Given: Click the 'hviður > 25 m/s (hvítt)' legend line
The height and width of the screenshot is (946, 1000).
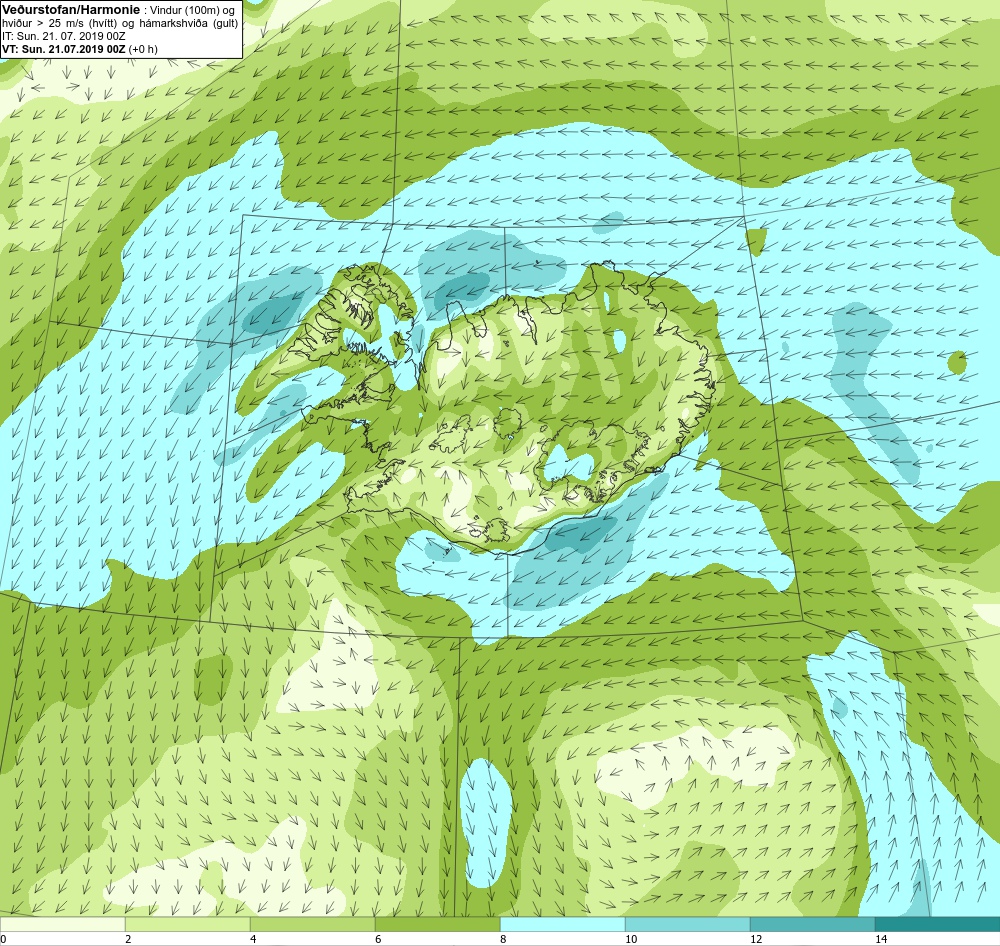Looking at the screenshot, I should pos(120,24).
